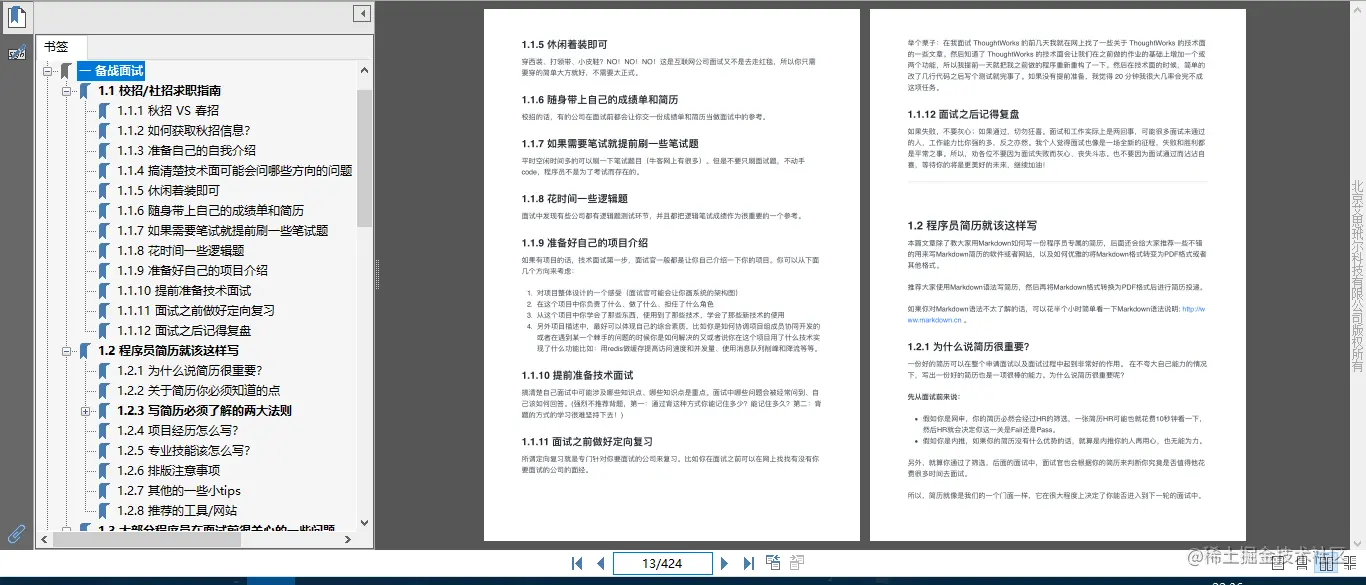Open bookmark 1.1.11 面试之前做好定向复习
Image resolution: width=1366 pixels, height=585 pixels.
pos(196,311)
